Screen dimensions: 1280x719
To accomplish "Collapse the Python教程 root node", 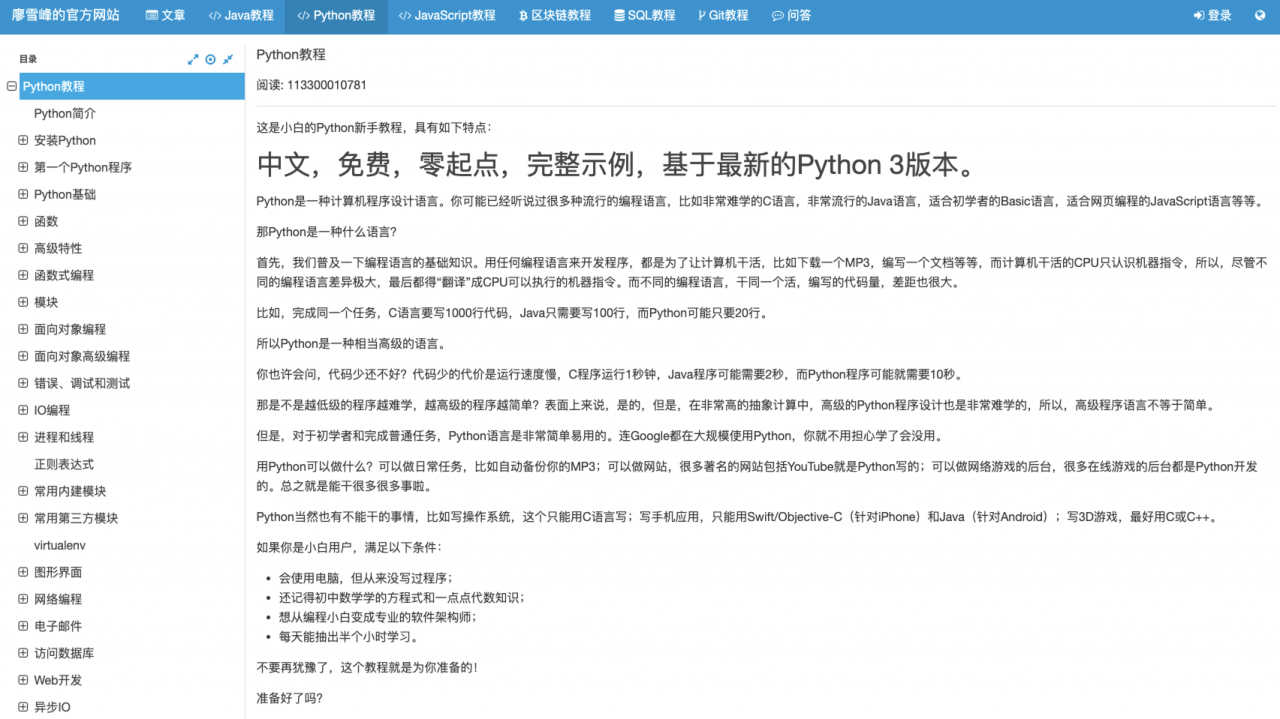I will (12, 86).
